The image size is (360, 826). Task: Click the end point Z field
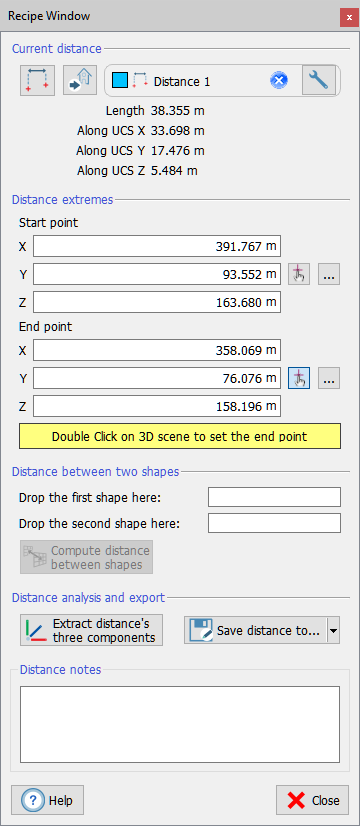(157, 407)
